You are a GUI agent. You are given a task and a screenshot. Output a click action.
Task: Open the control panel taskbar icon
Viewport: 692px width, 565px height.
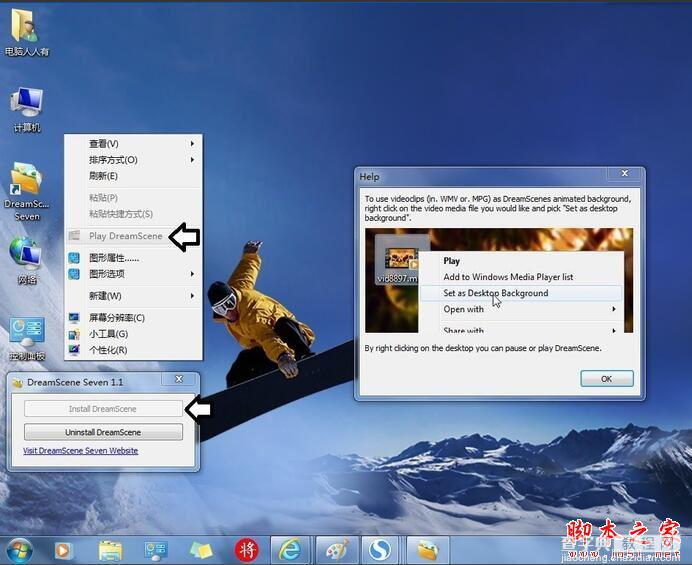coord(155,550)
